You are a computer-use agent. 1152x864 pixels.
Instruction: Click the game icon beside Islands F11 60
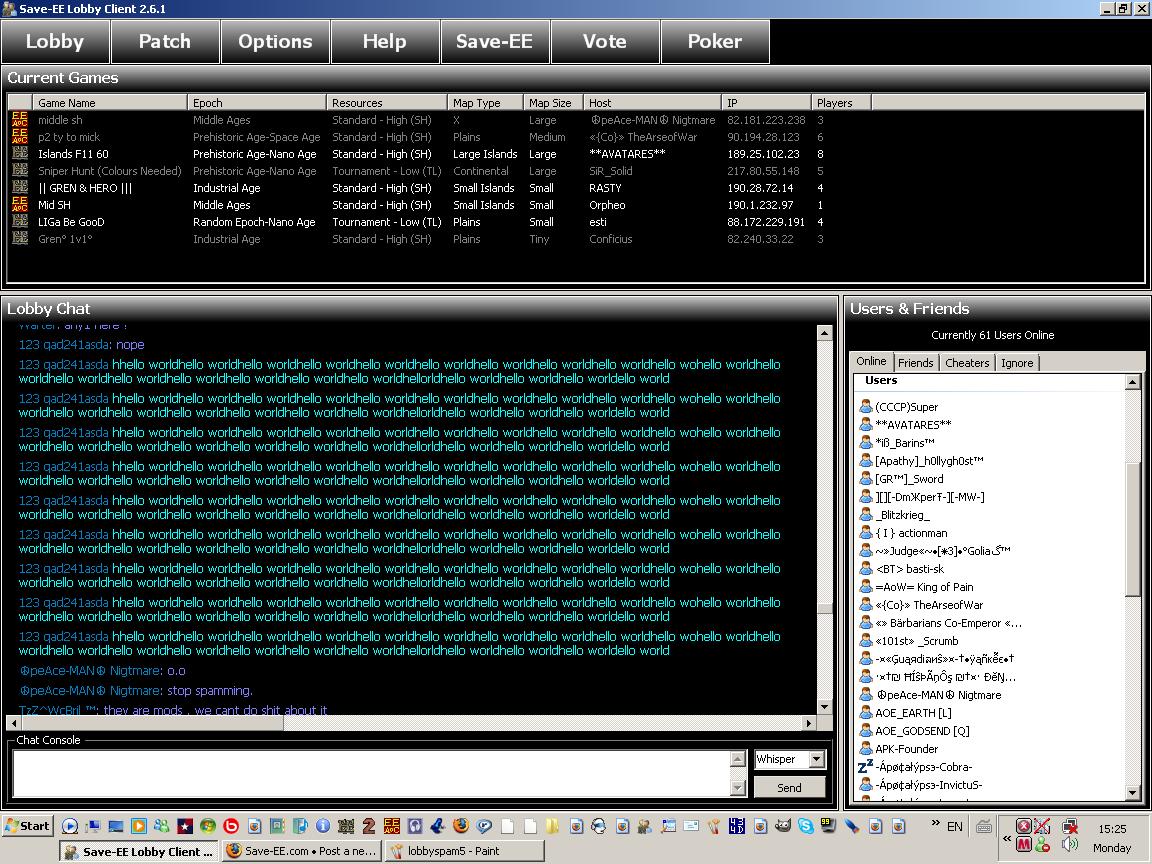point(19,154)
